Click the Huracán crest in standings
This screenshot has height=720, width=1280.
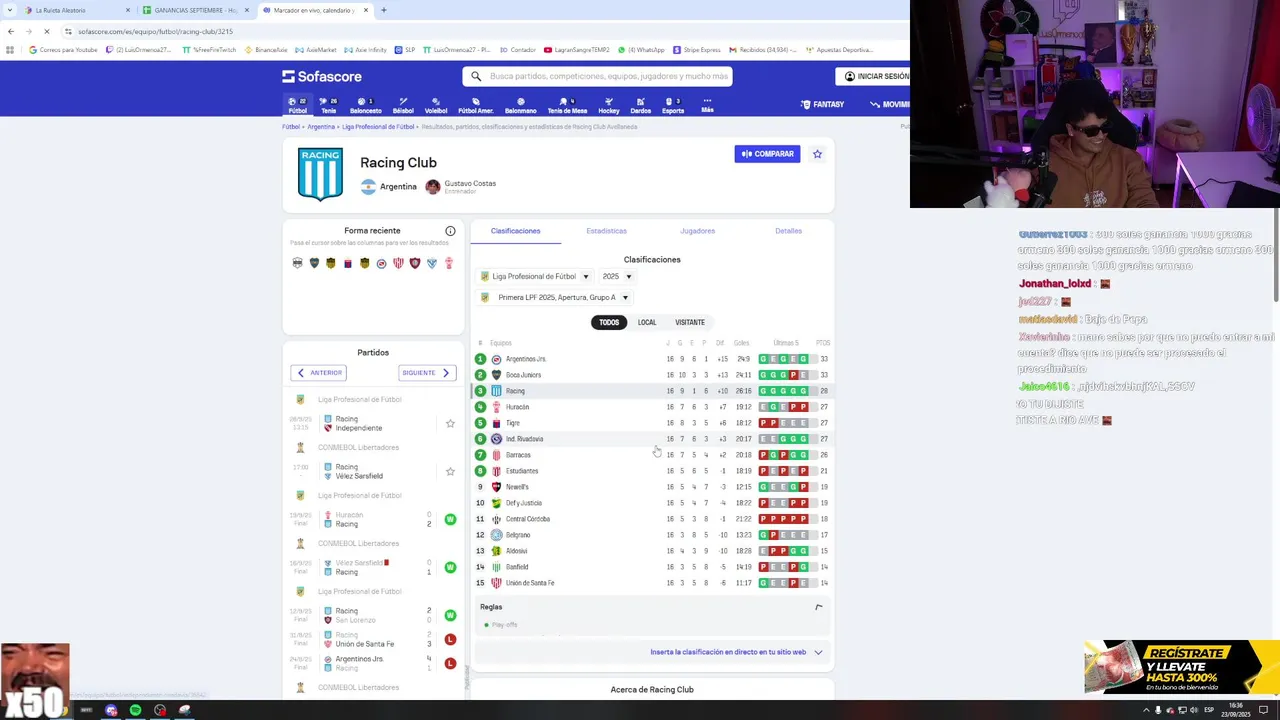coord(496,407)
